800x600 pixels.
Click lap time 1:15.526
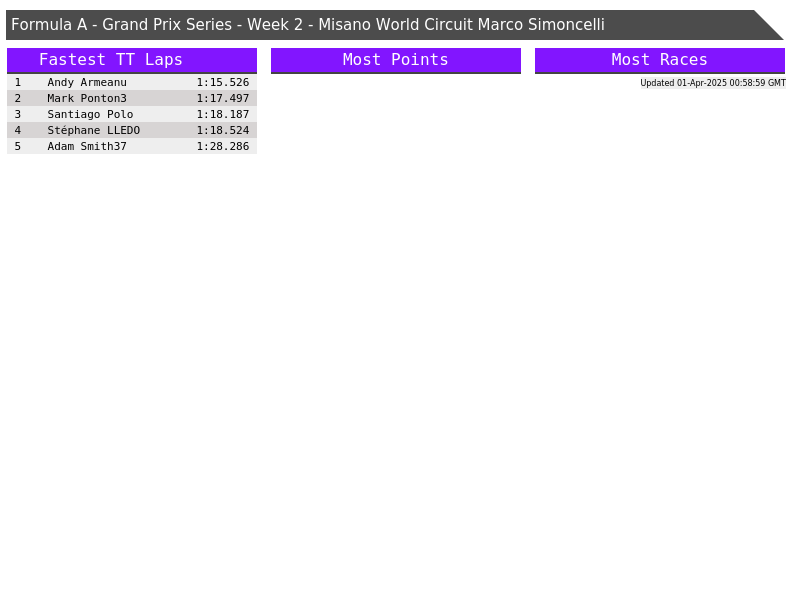pos(223,82)
